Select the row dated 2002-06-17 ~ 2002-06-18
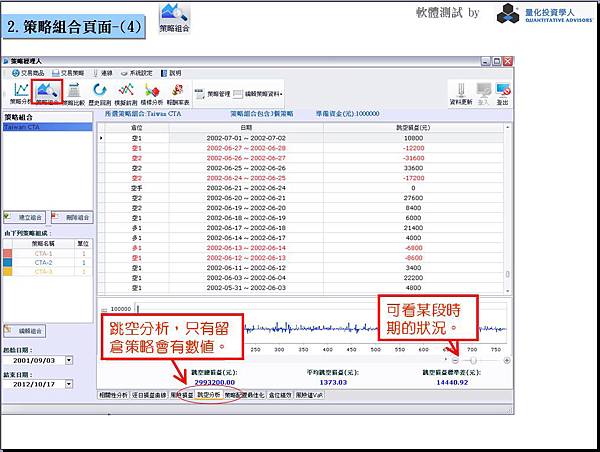Screen dimensions: 600x452 point(301,227)
